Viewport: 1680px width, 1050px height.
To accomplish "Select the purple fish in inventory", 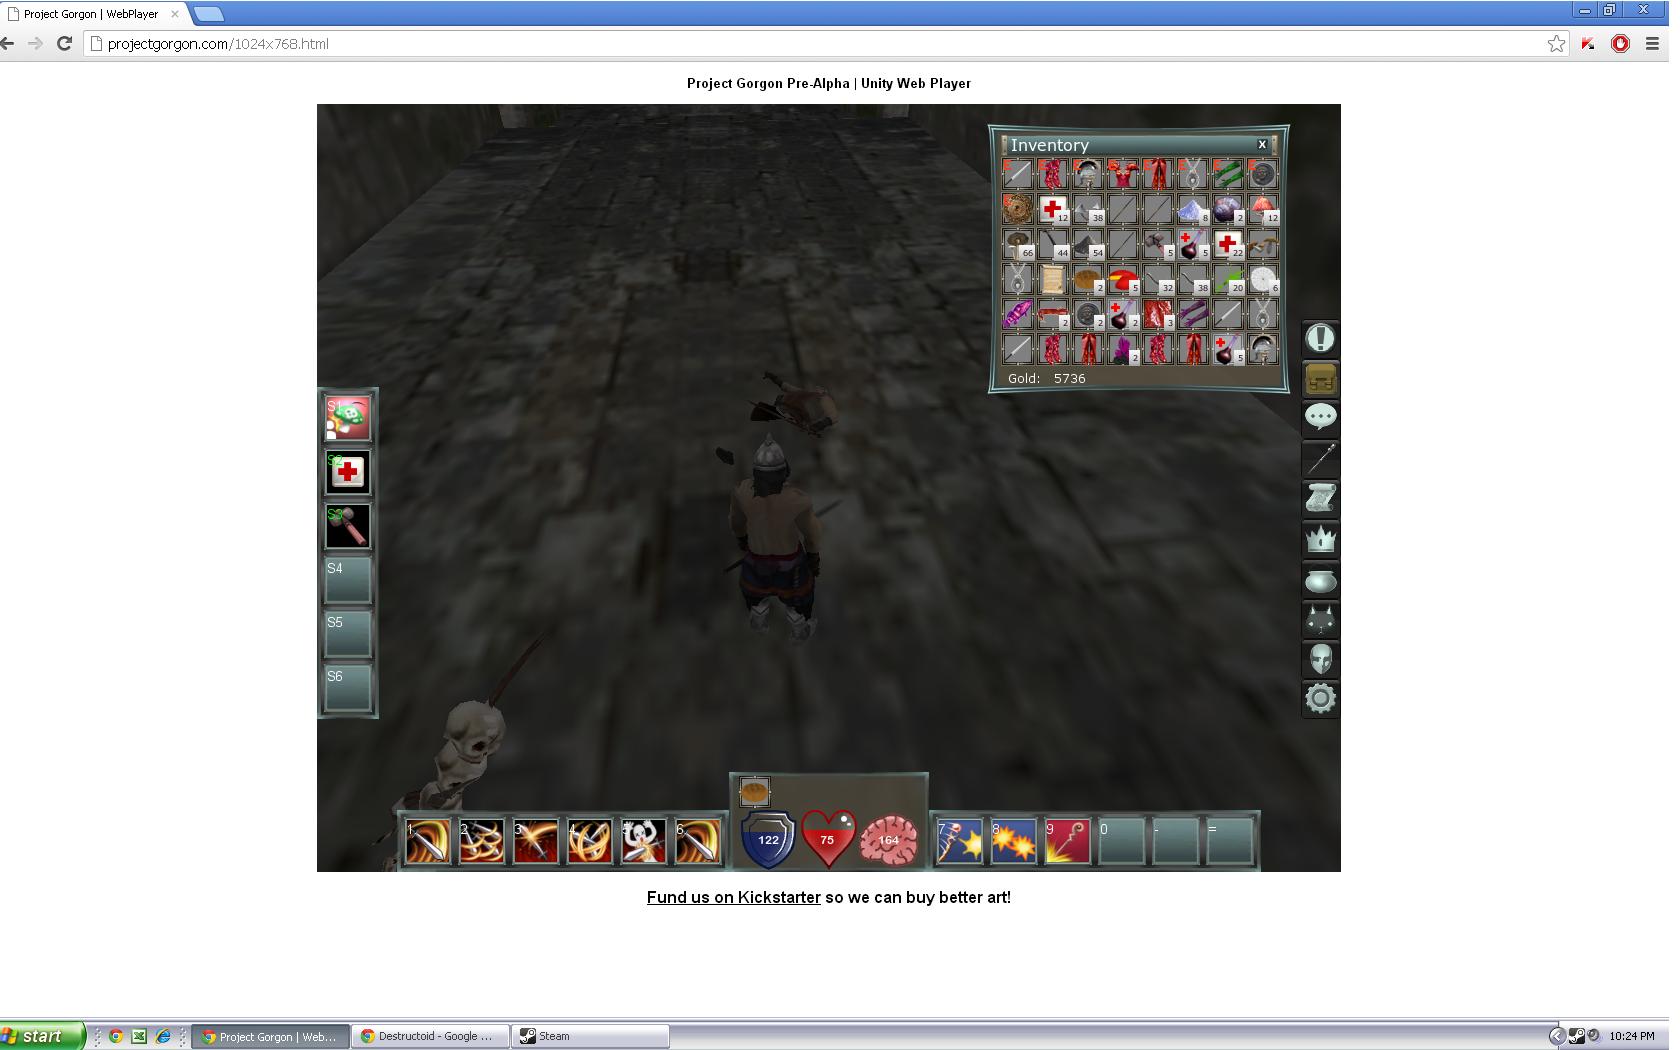I will (1017, 314).
